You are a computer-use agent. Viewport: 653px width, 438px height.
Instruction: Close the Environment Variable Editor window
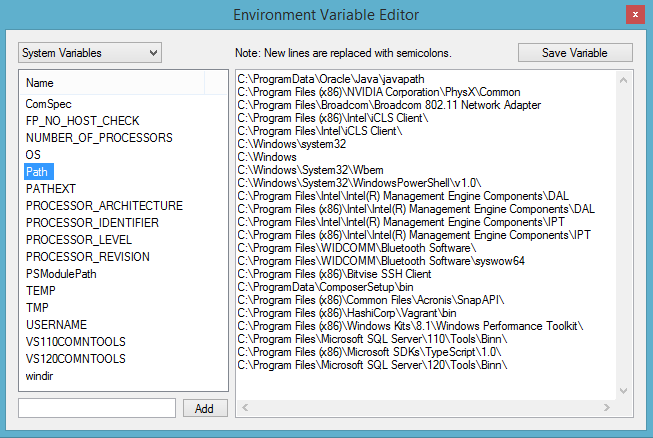click(x=633, y=14)
